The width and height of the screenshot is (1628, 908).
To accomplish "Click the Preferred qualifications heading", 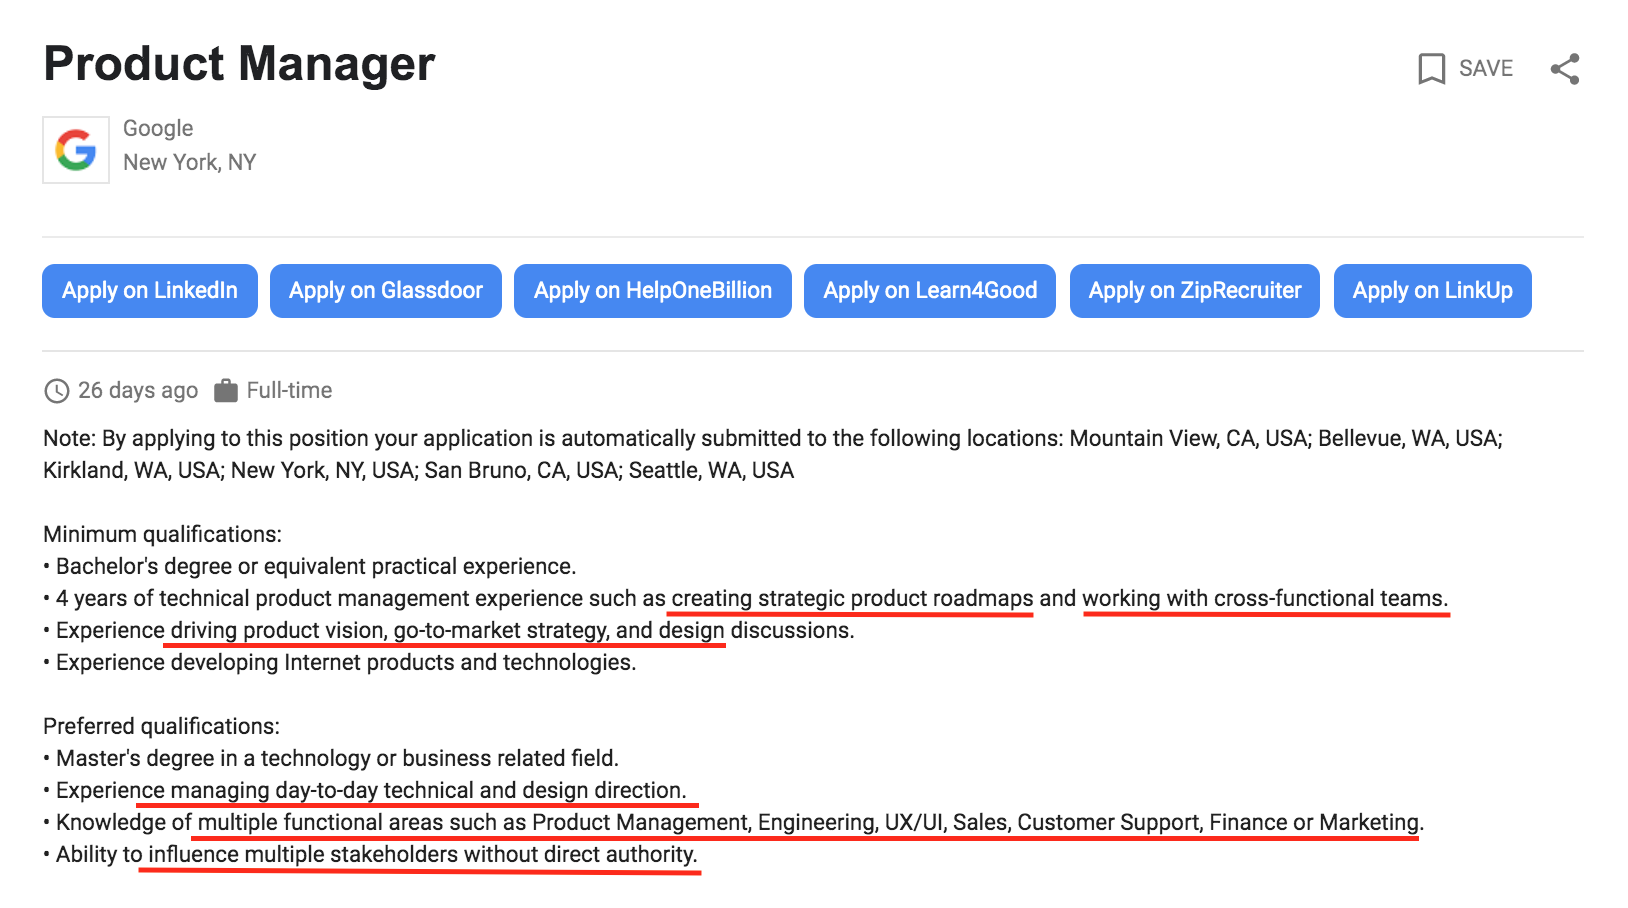I will pyautogui.click(x=162, y=726).
